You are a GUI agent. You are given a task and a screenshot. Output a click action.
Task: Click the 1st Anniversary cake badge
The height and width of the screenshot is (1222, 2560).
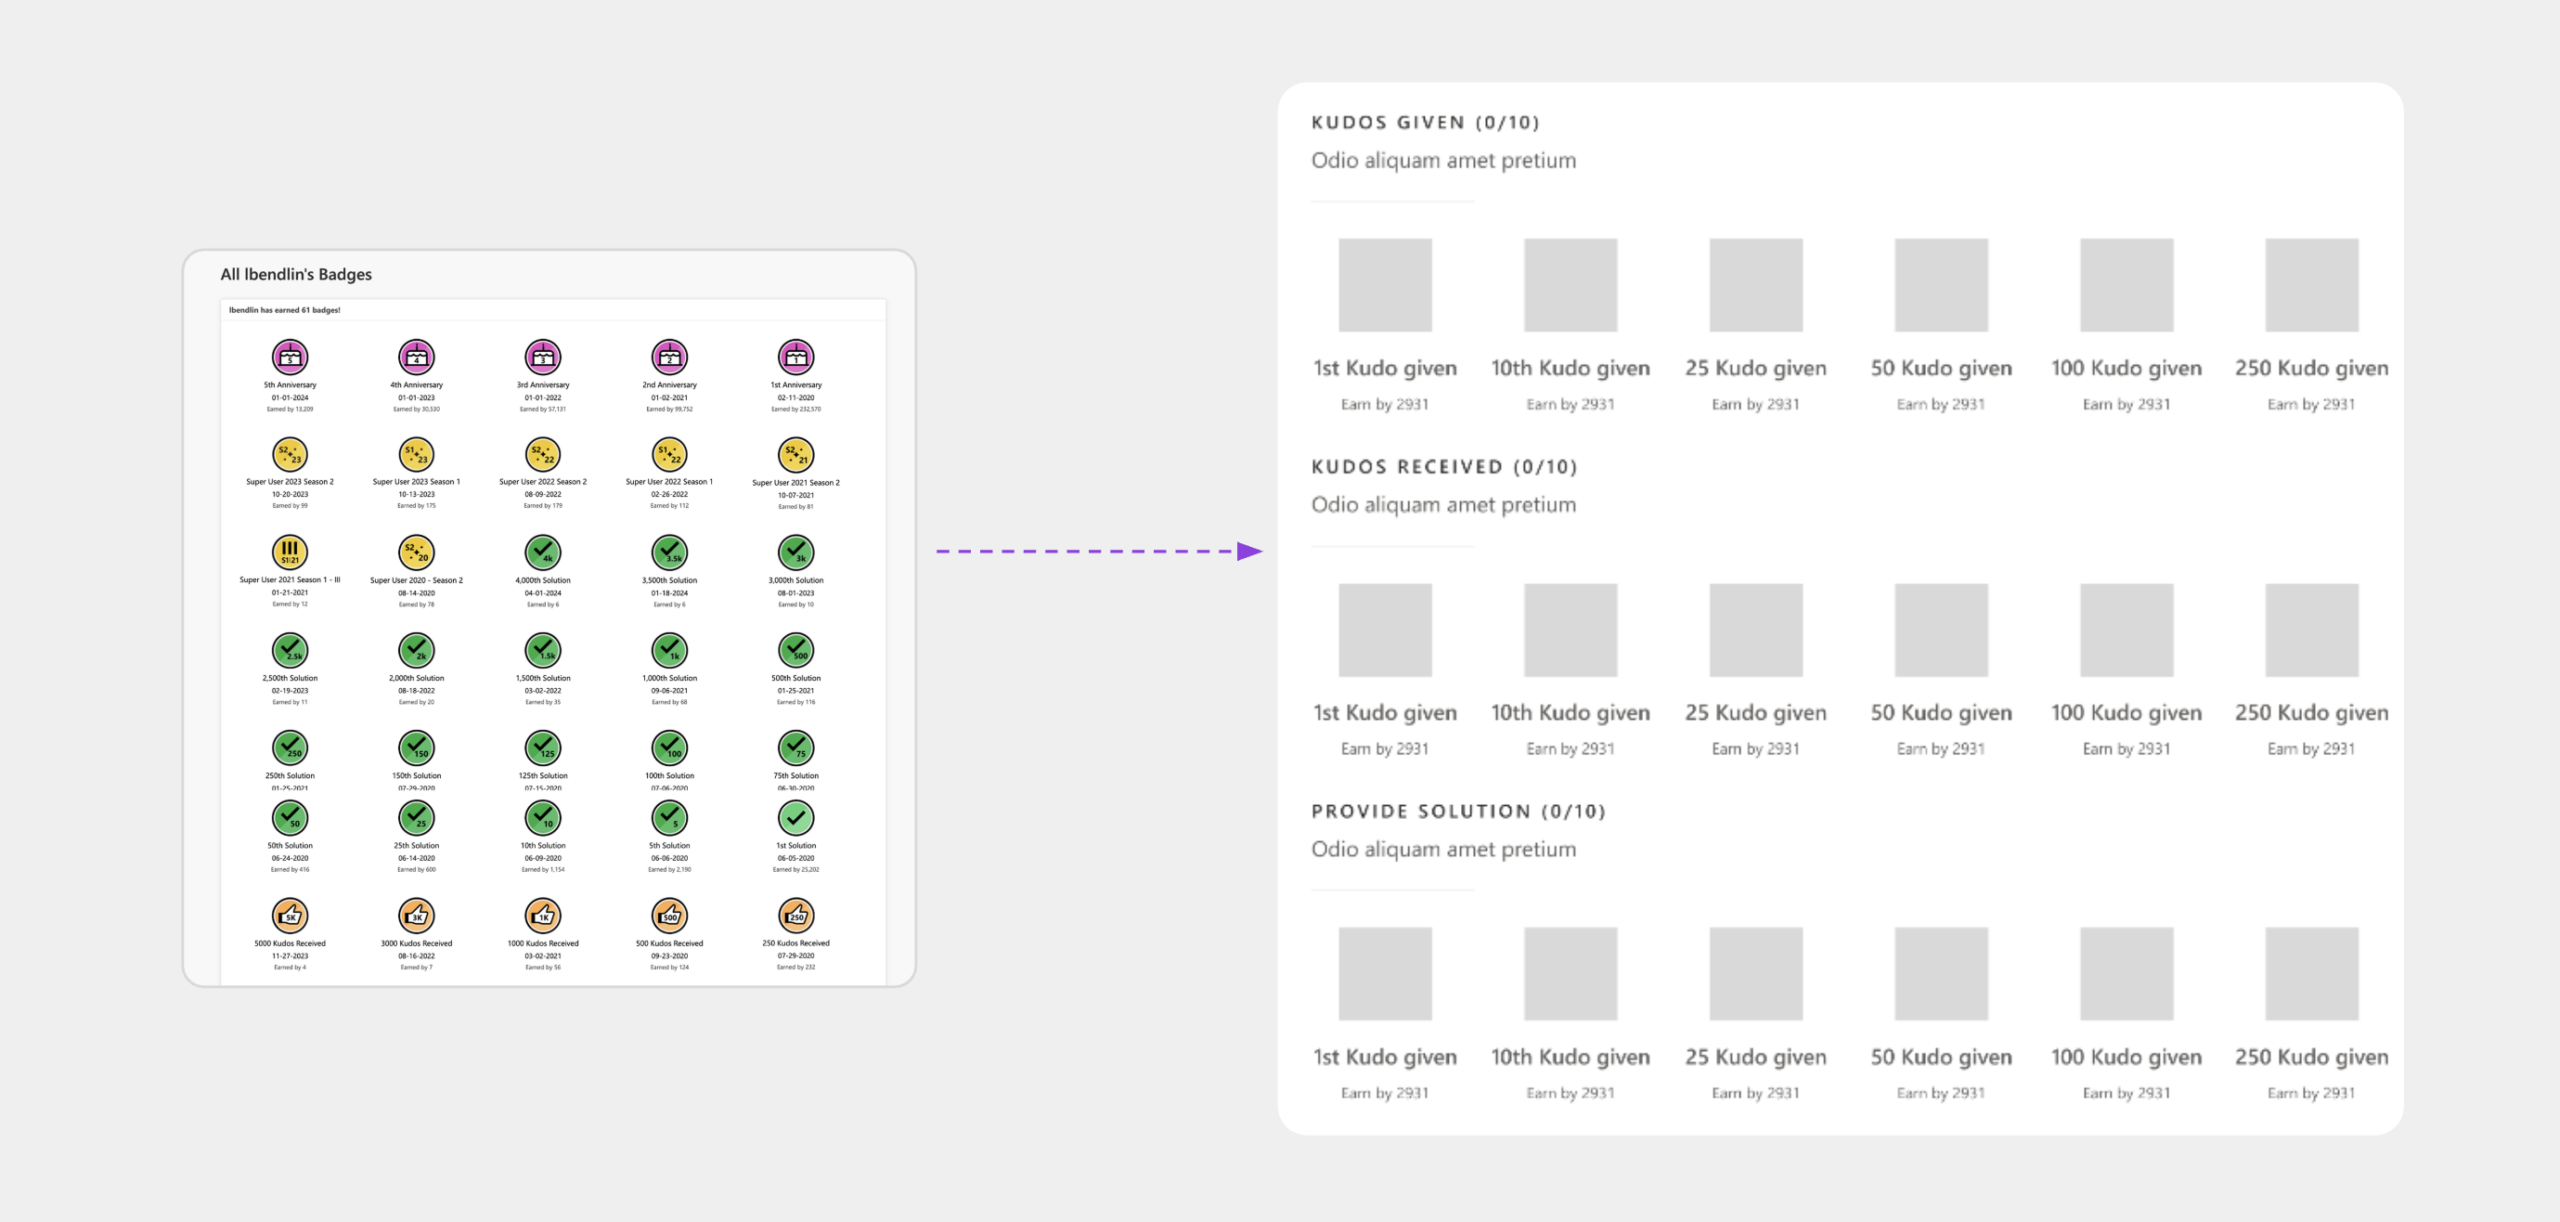click(x=796, y=357)
